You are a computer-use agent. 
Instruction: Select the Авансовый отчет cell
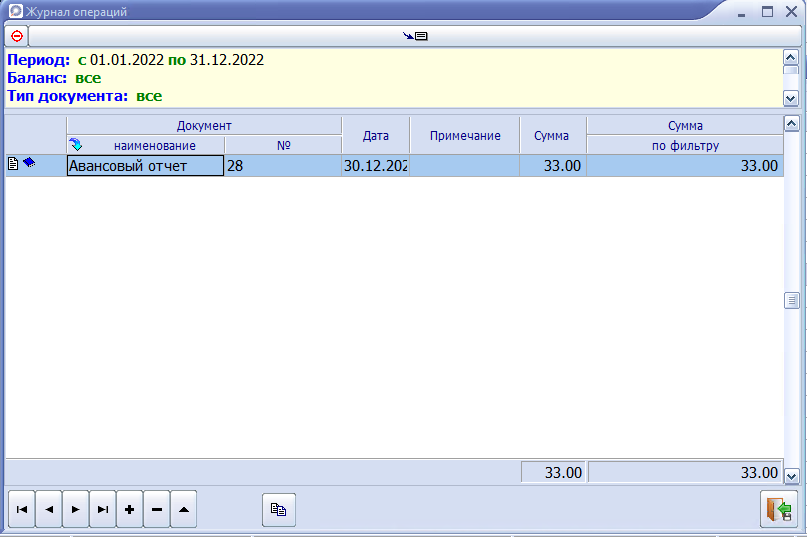(x=145, y=166)
